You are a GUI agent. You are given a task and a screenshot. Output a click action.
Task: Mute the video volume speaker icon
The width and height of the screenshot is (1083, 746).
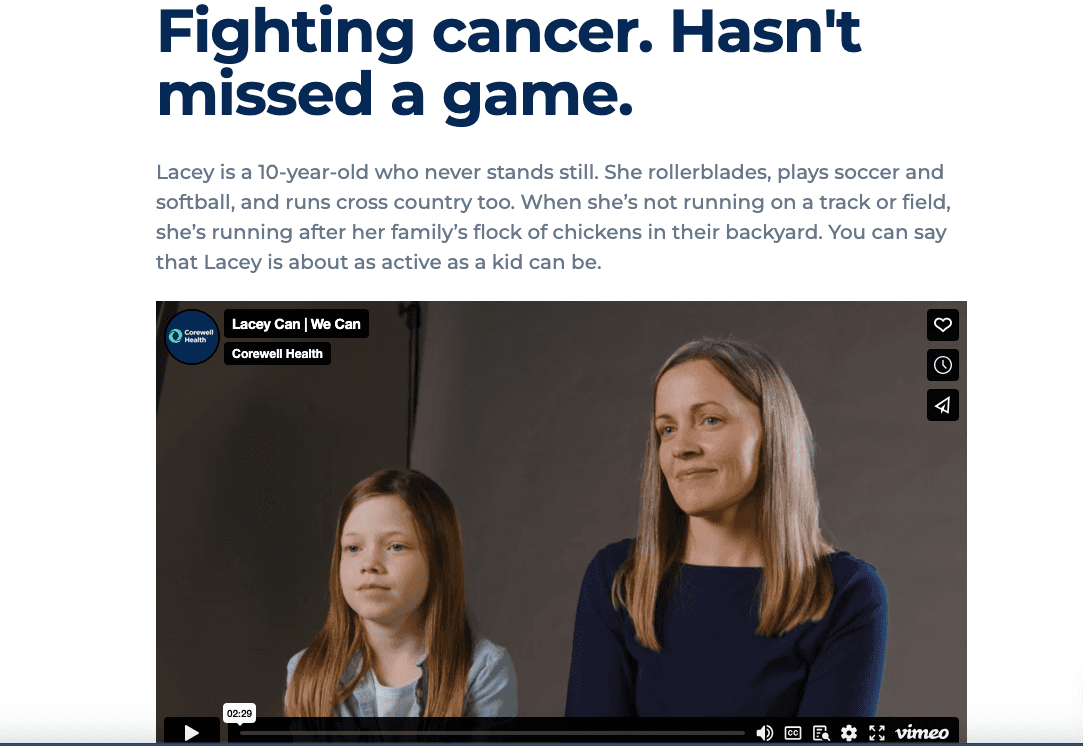pyautogui.click(x=764, y=733)
